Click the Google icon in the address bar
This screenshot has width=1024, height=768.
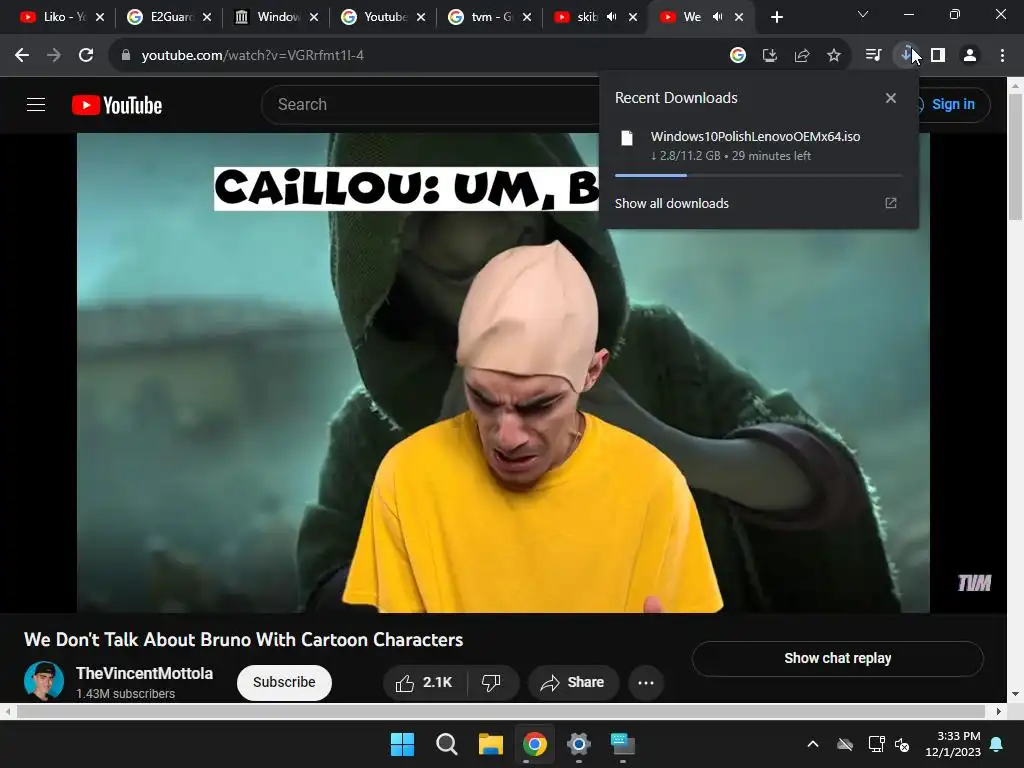737,56
